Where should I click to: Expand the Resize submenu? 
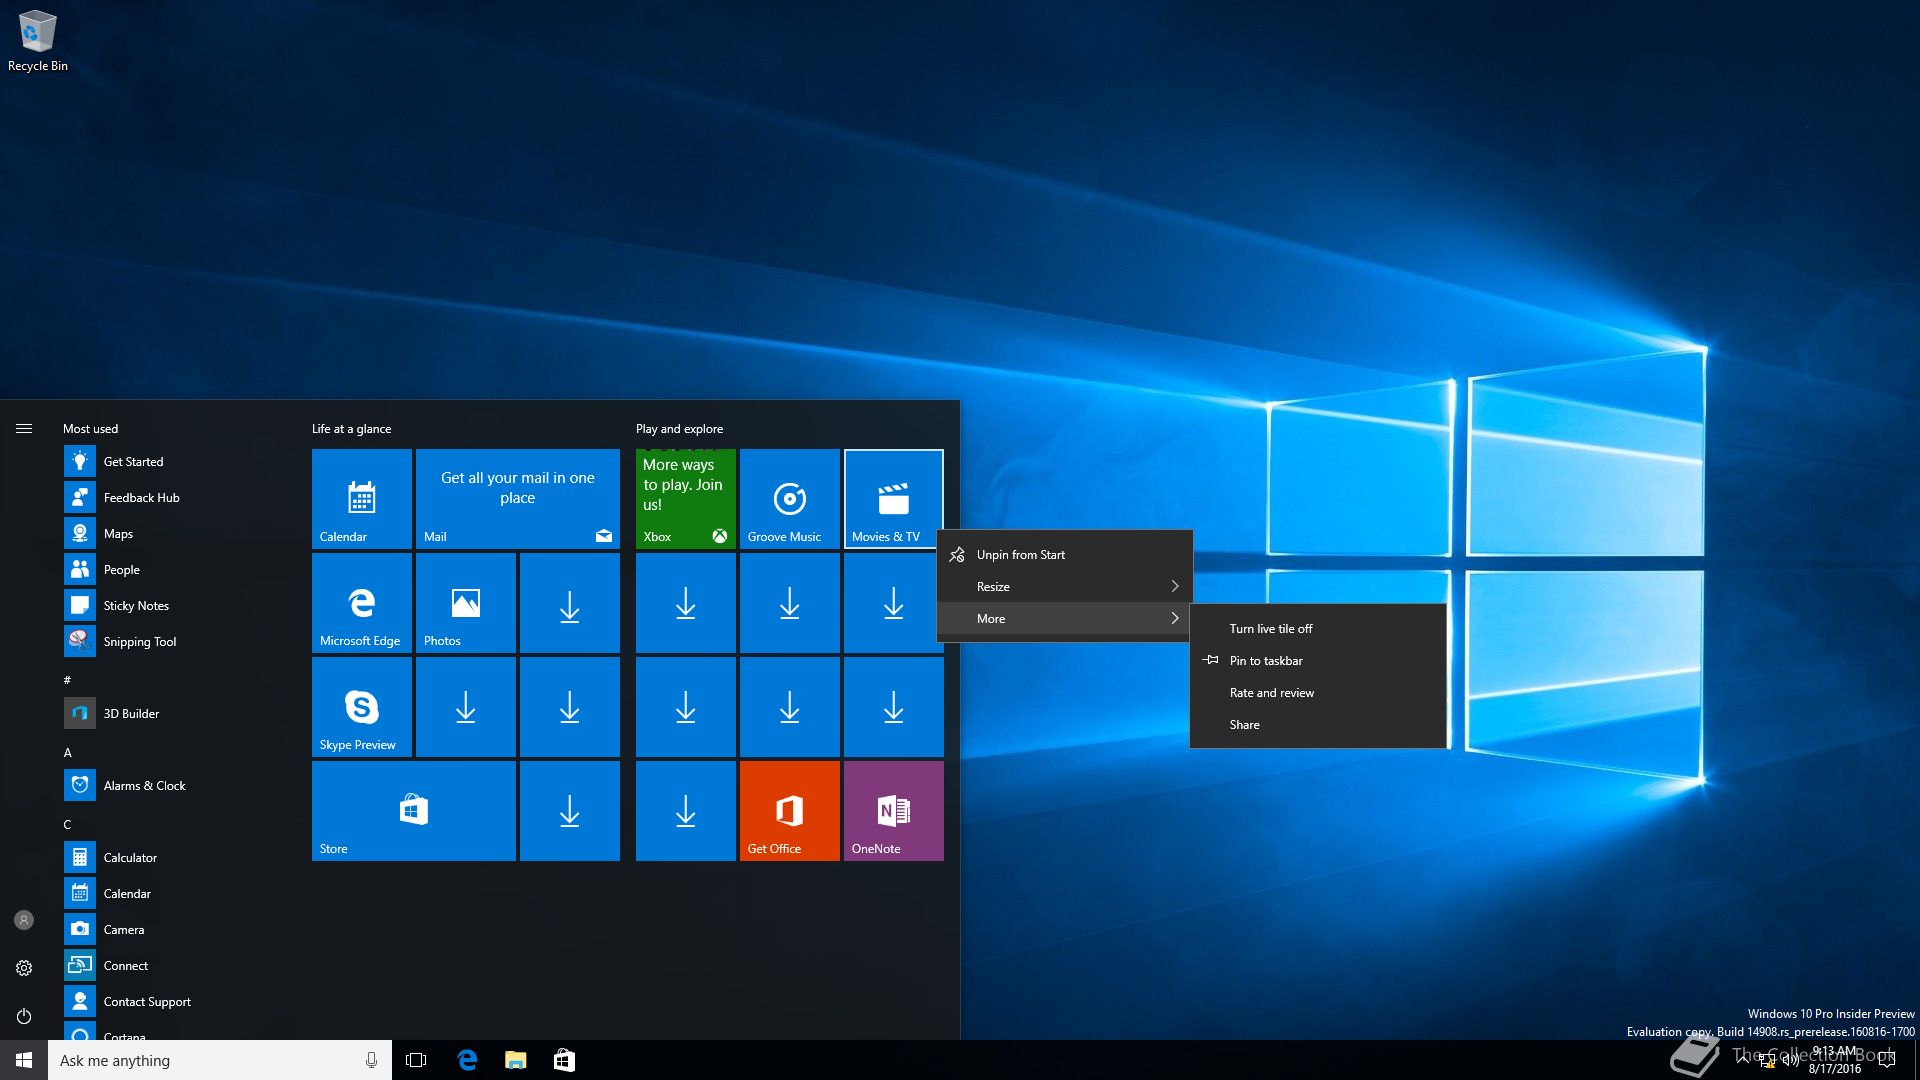tap(1065, 587)
